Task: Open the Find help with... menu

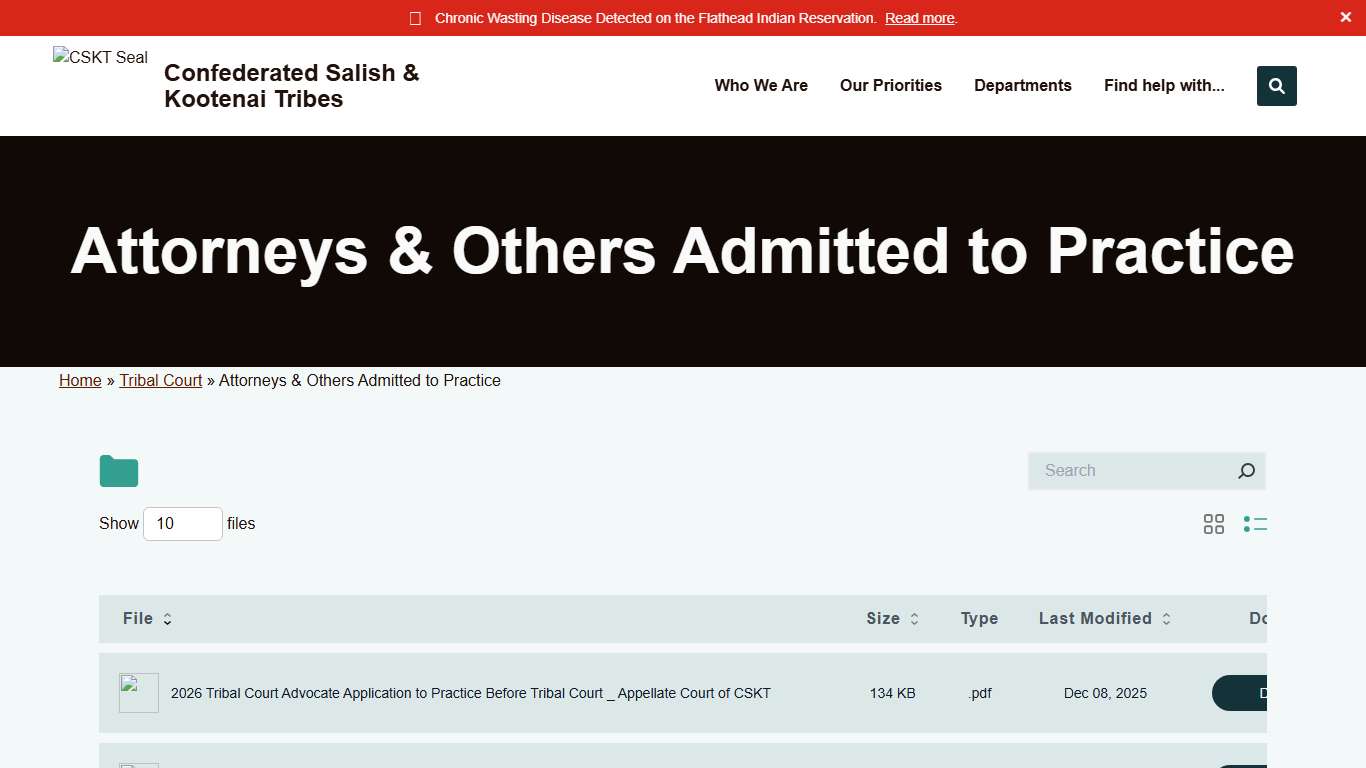Action: pyautogui.click(x=1163, y=86)
